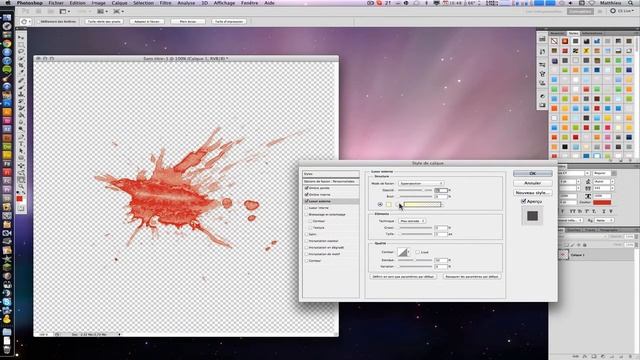Viewport: 640px width, 360px height.
Task: Enable the Lissé checkbox
Action: [417, 252]
